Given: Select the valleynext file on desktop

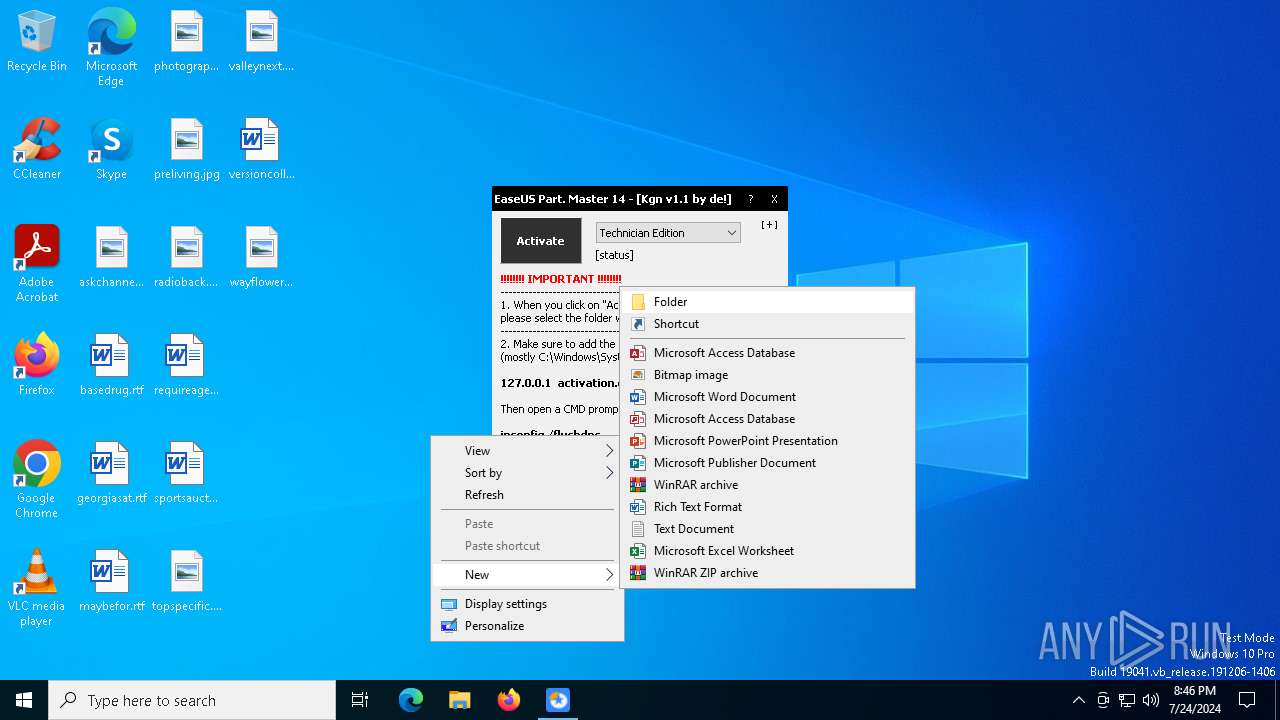Looking at the screenshot, I should click(x=261, y=42).
